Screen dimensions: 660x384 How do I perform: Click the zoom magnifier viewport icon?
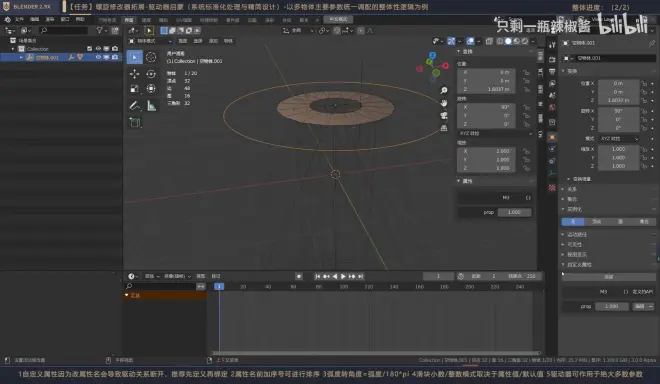(x=444, y=90)
